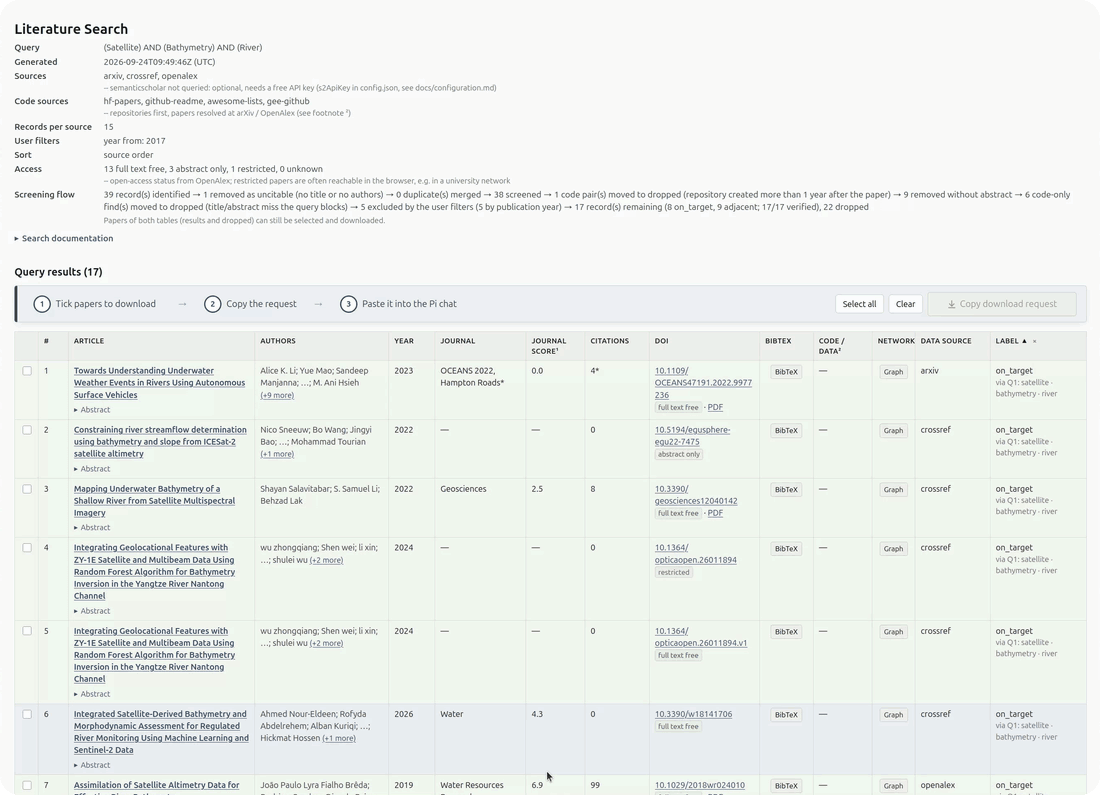Viewport: 1100px width, 795px height.
Task: Open the PDF link for article 1
Action: pos(715,408)
